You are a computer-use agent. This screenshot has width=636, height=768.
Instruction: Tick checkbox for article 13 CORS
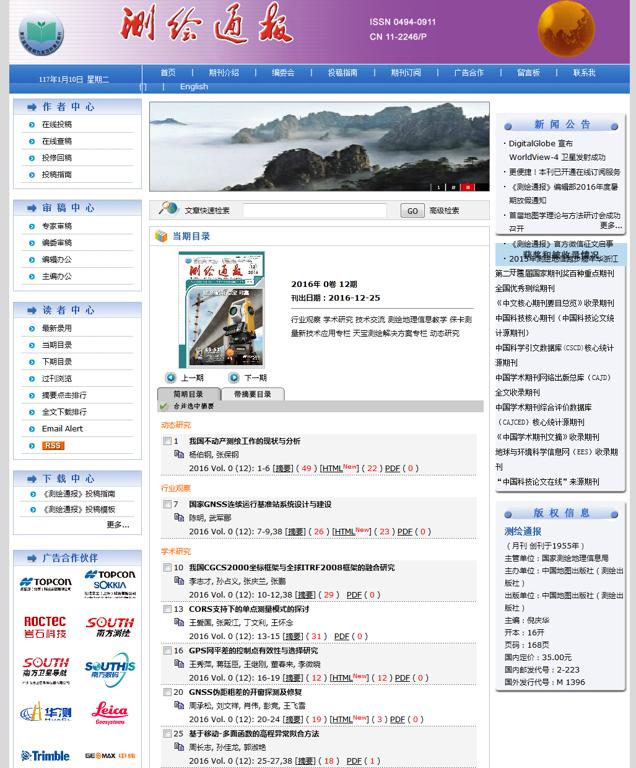[168, 609]
